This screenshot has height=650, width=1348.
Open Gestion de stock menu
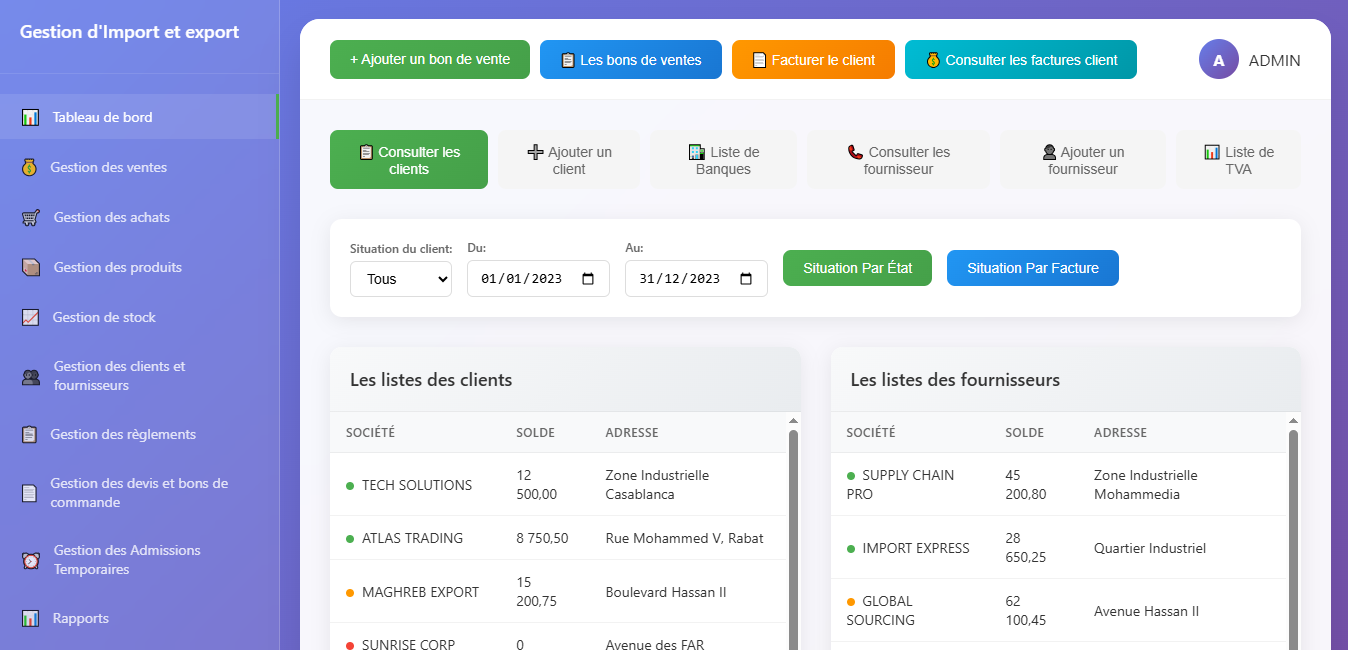[139, 317]
